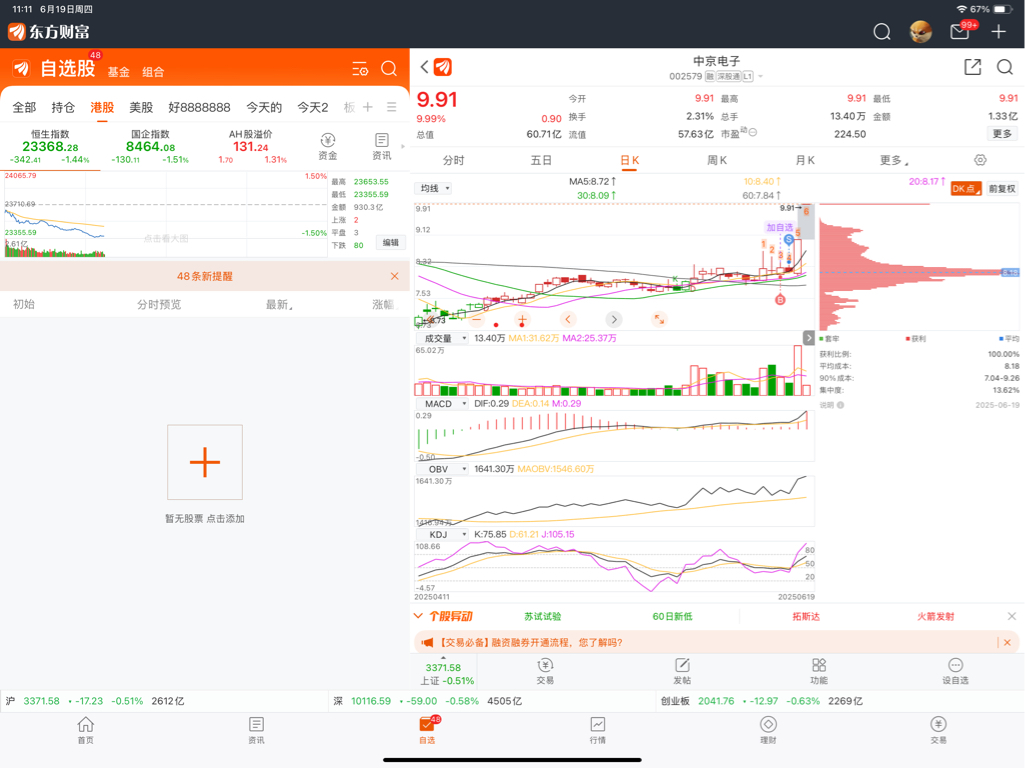Search stocks from stock detail header
The height and width of the screenshot is (768, 1025).
(1005, 67)
